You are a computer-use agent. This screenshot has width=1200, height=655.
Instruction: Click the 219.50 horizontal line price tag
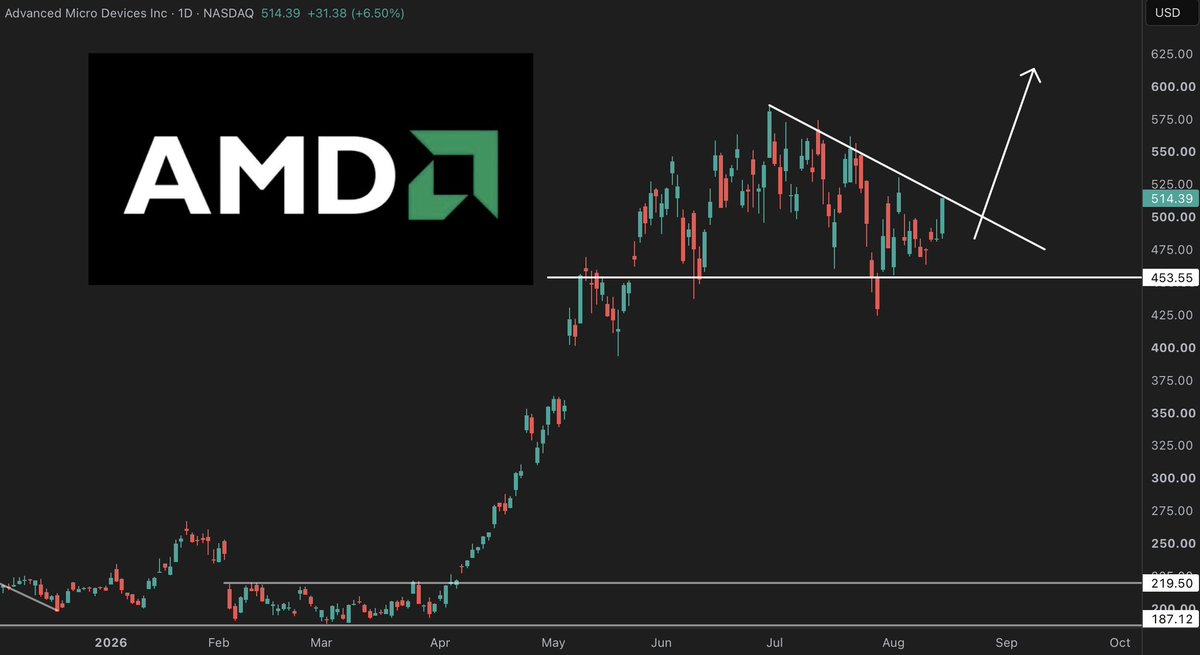pos(1171,582)
